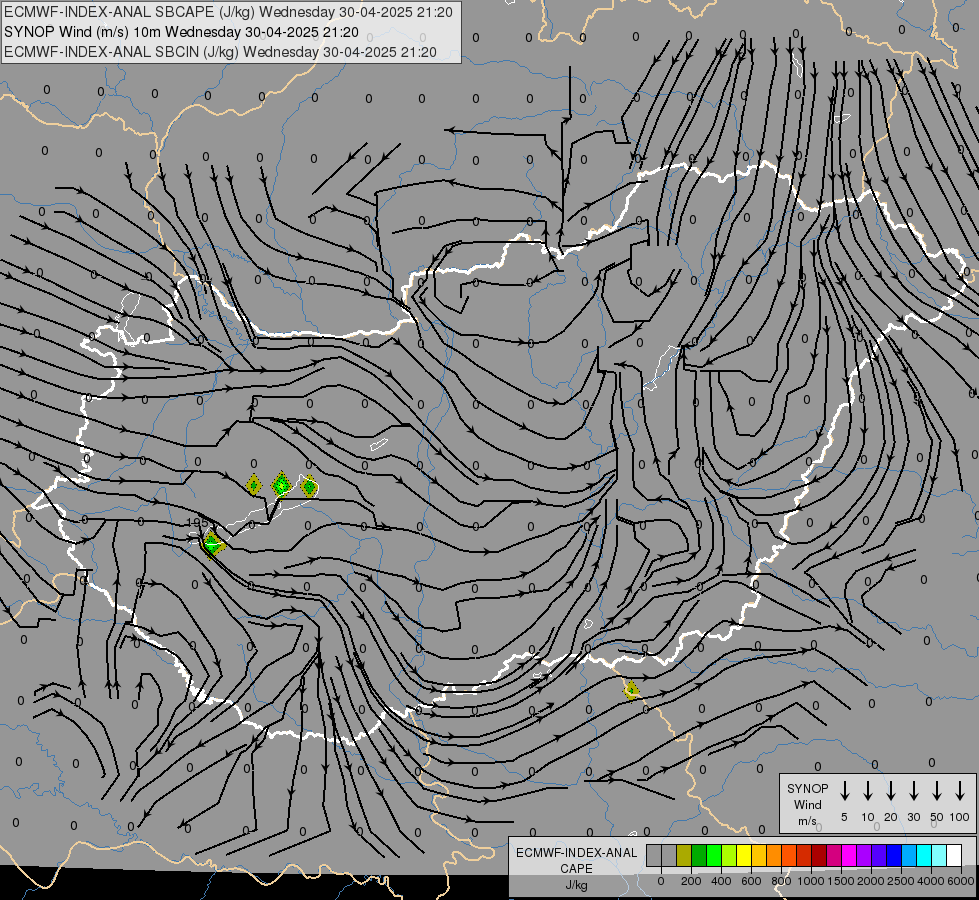Click the 'CAPE' word in the color legend
The image size is (979, 900).
(576, 869)
